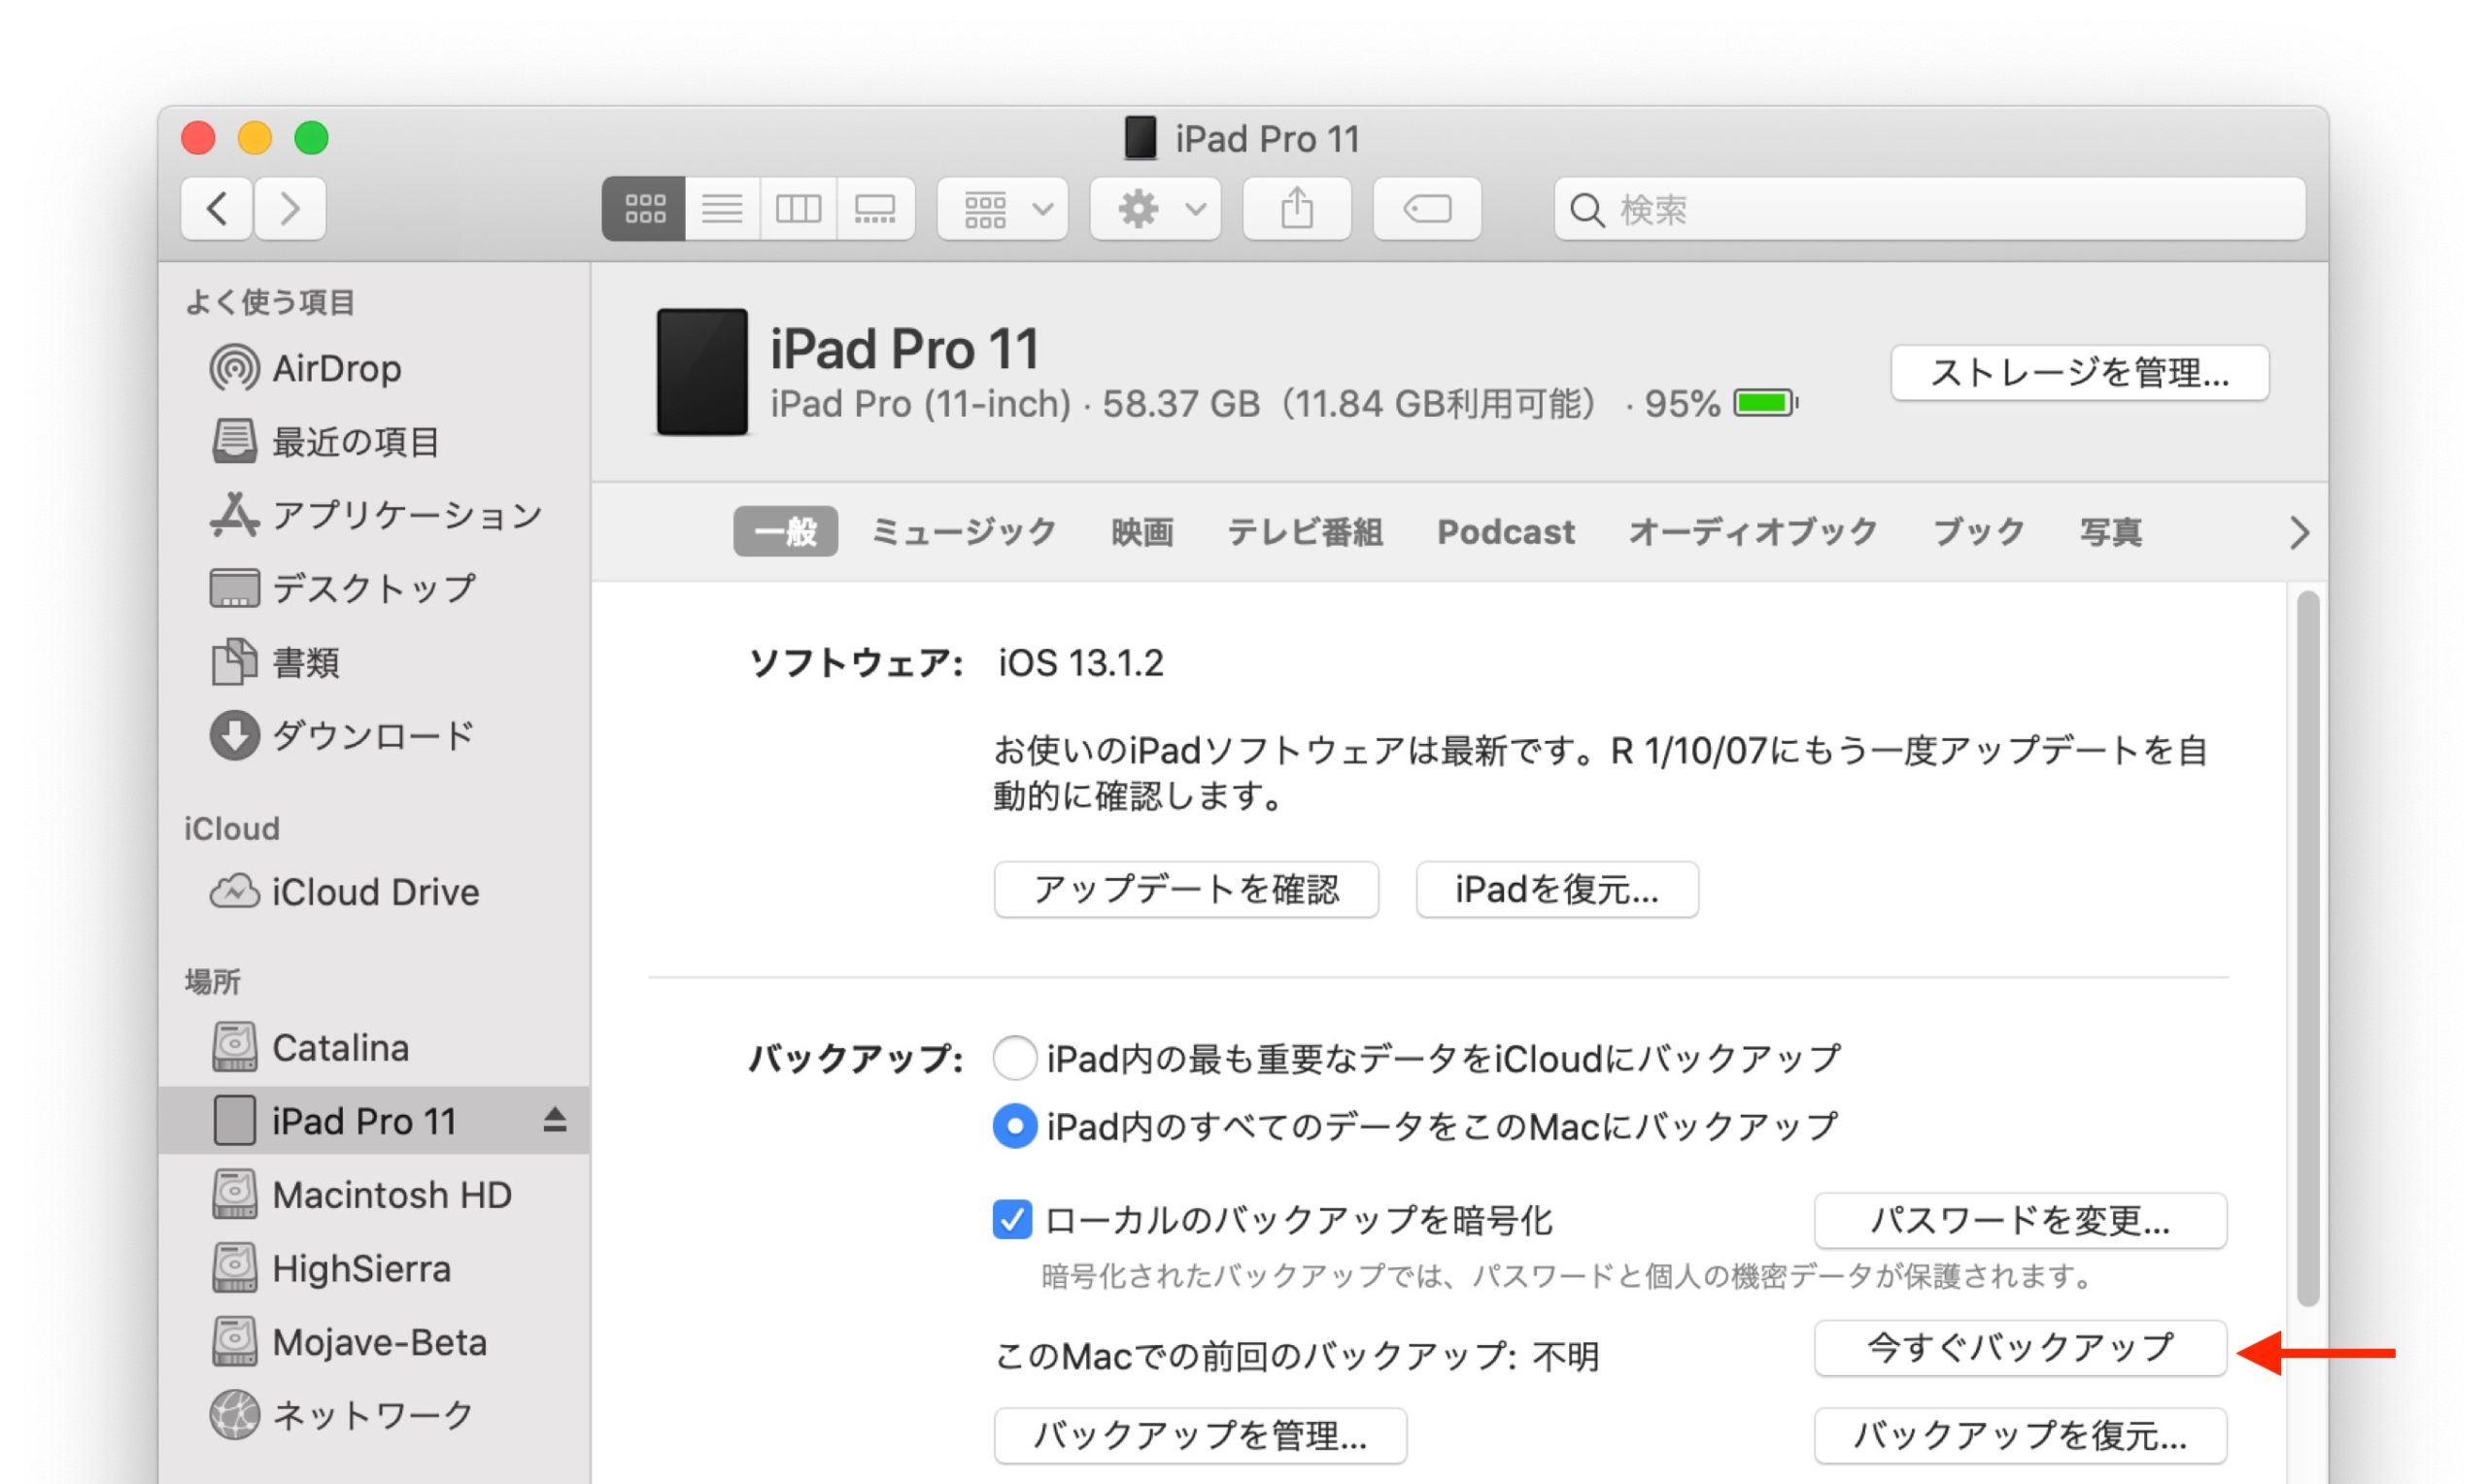This screenshot has height=1484, width=2487.
Task: Eject iPad Pro 11 device
Action: click(x=555, y=1120)
